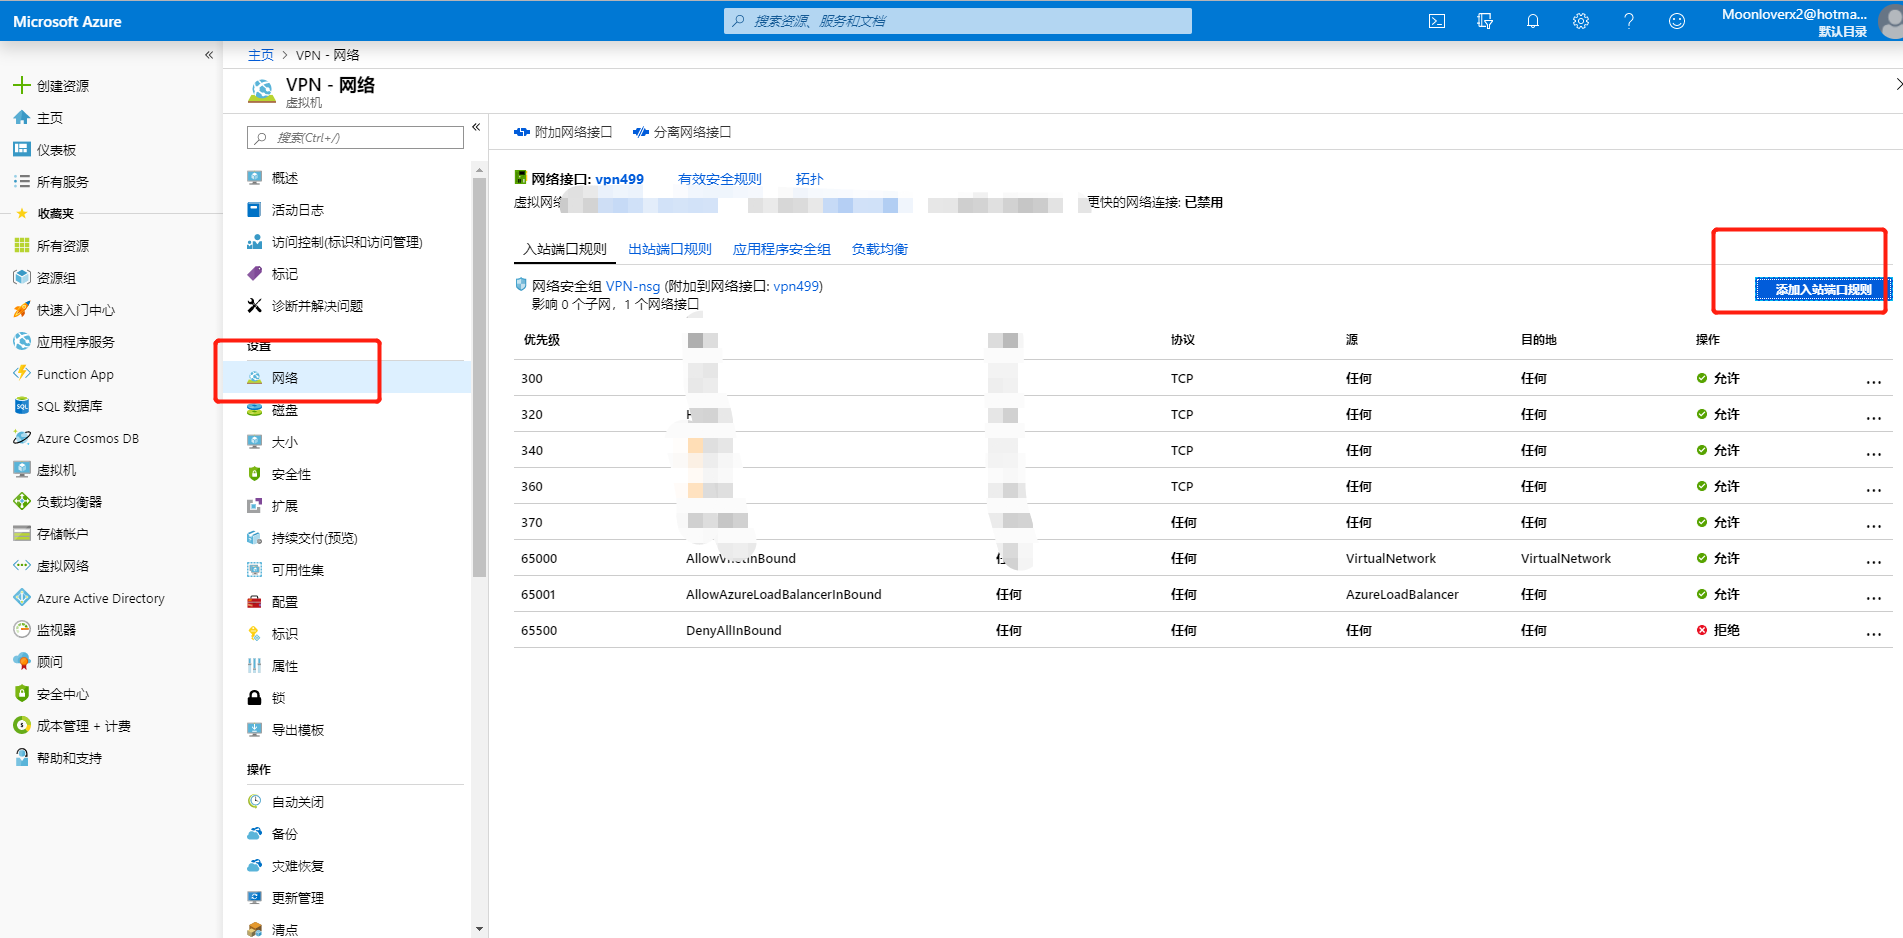Open 拓扑 tab
The width and height of the screenshot is (1903, 938).
pyautogui.click(x=809, y=179)
